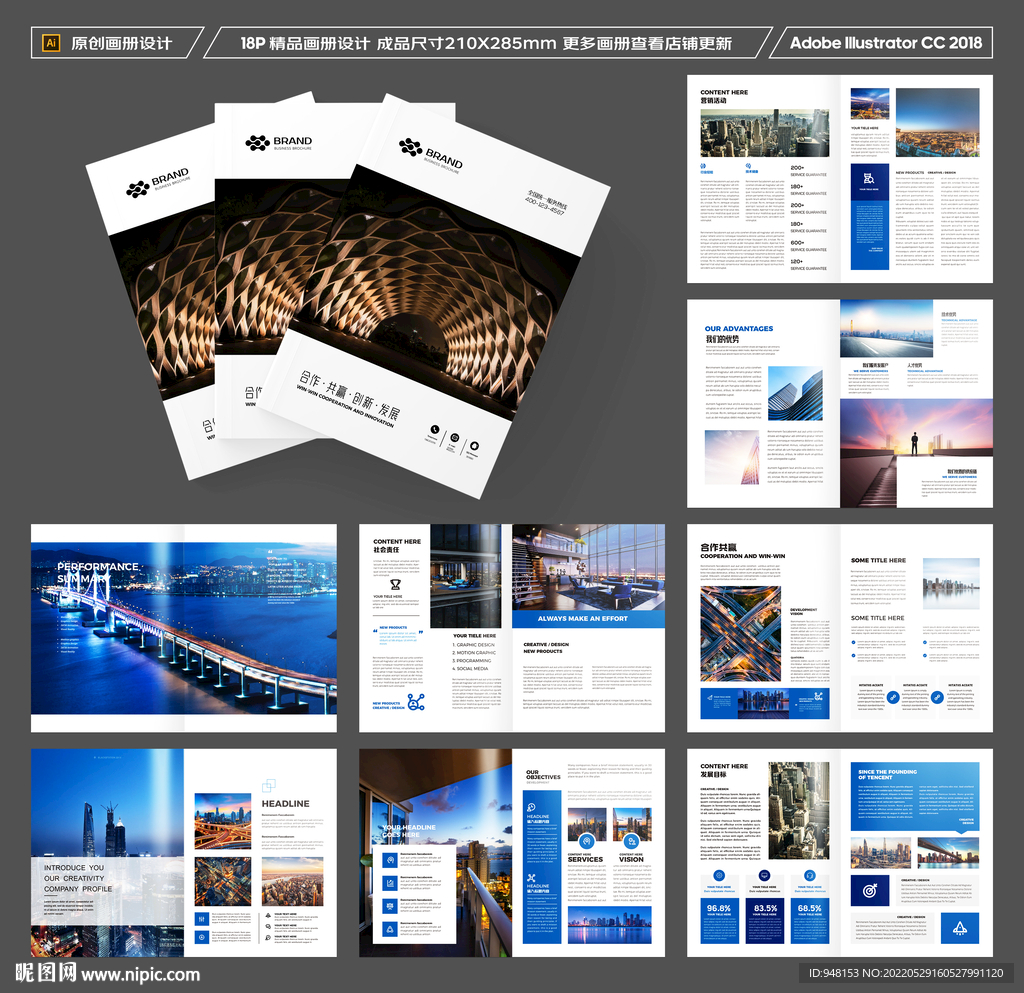Click the SERVICES heading

(585, 859)
